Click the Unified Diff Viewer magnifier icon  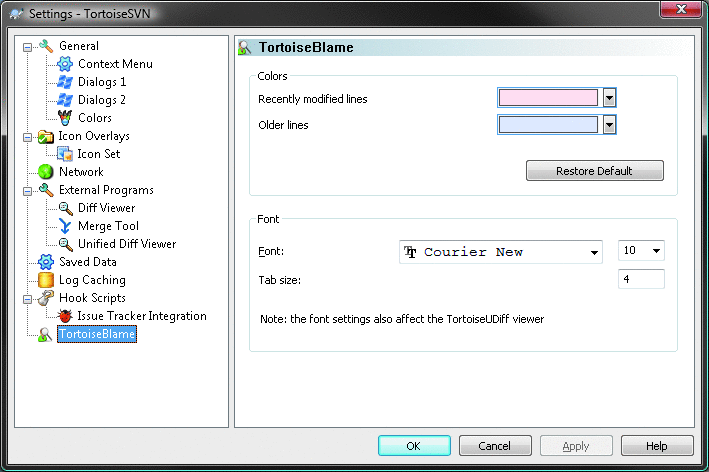[x=65, y=244]
